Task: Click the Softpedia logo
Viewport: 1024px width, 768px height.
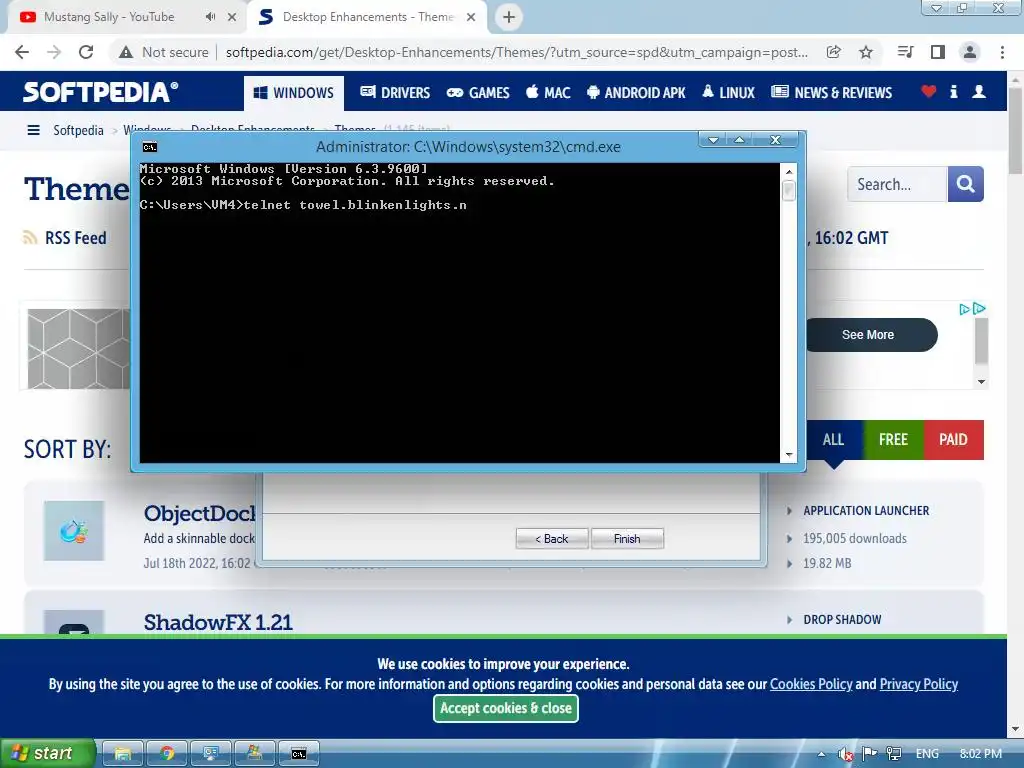Action: tap(101, 92)
